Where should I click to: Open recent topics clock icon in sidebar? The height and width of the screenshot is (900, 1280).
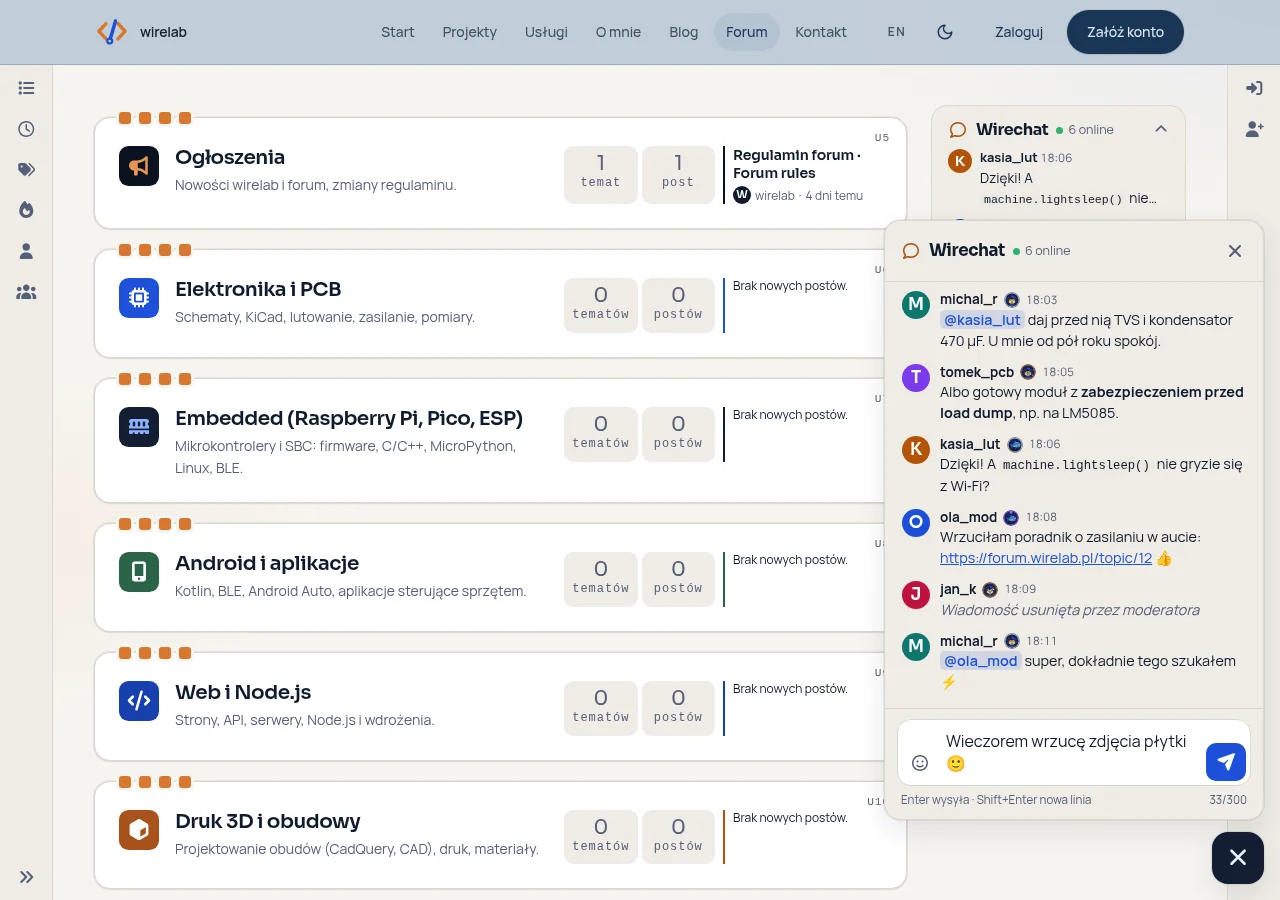coord(27,129)
